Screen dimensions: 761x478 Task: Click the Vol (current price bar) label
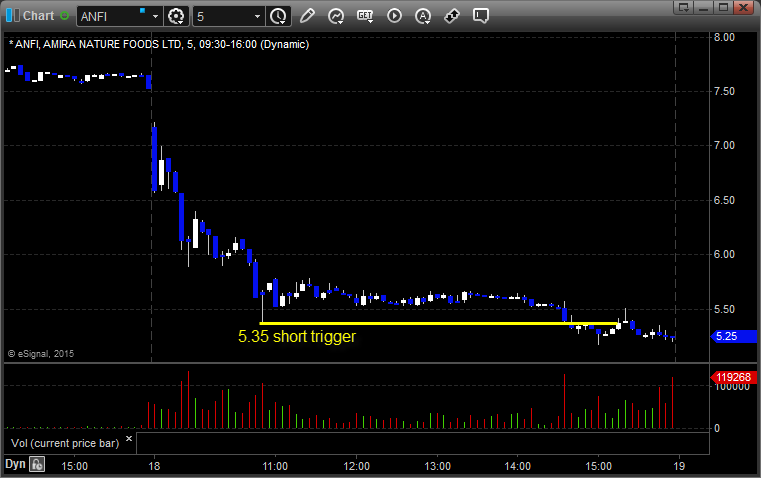[65, 443]
